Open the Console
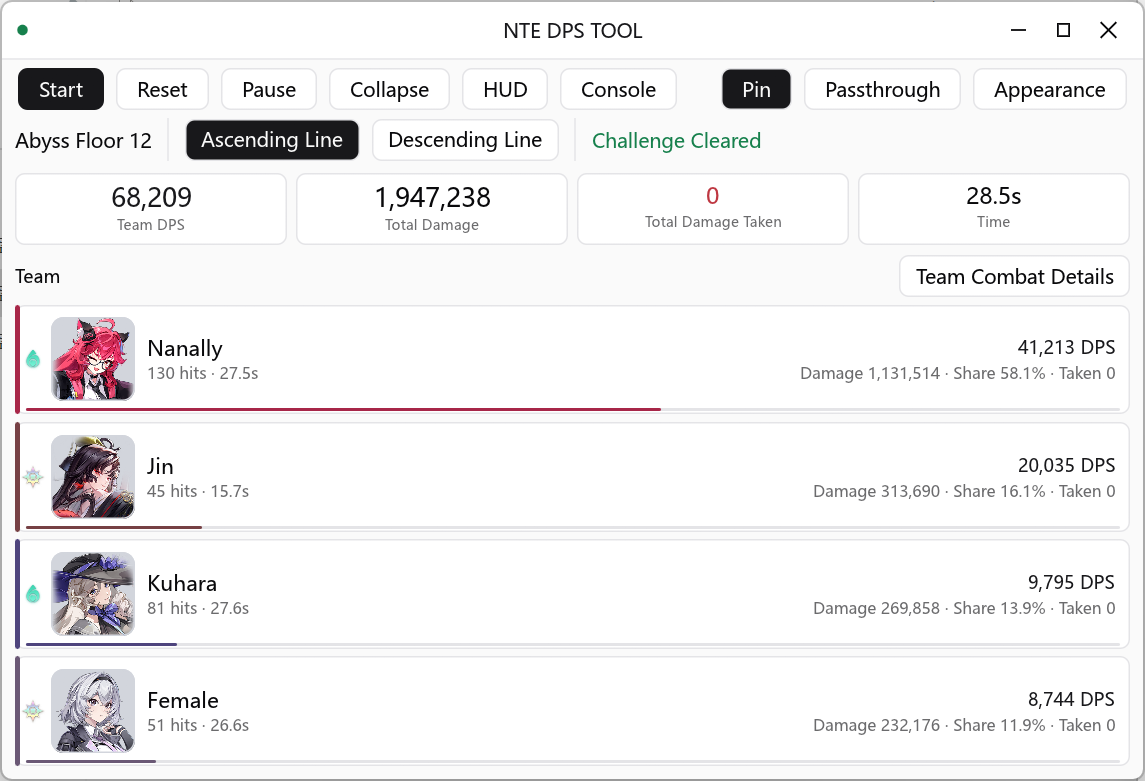 (619, 89)
